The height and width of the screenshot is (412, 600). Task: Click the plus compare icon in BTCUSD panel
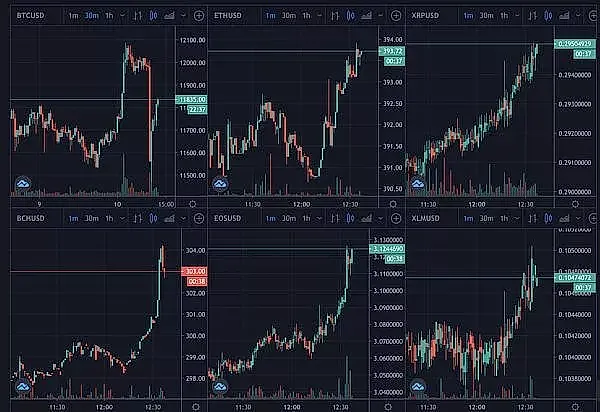point(199,16)
